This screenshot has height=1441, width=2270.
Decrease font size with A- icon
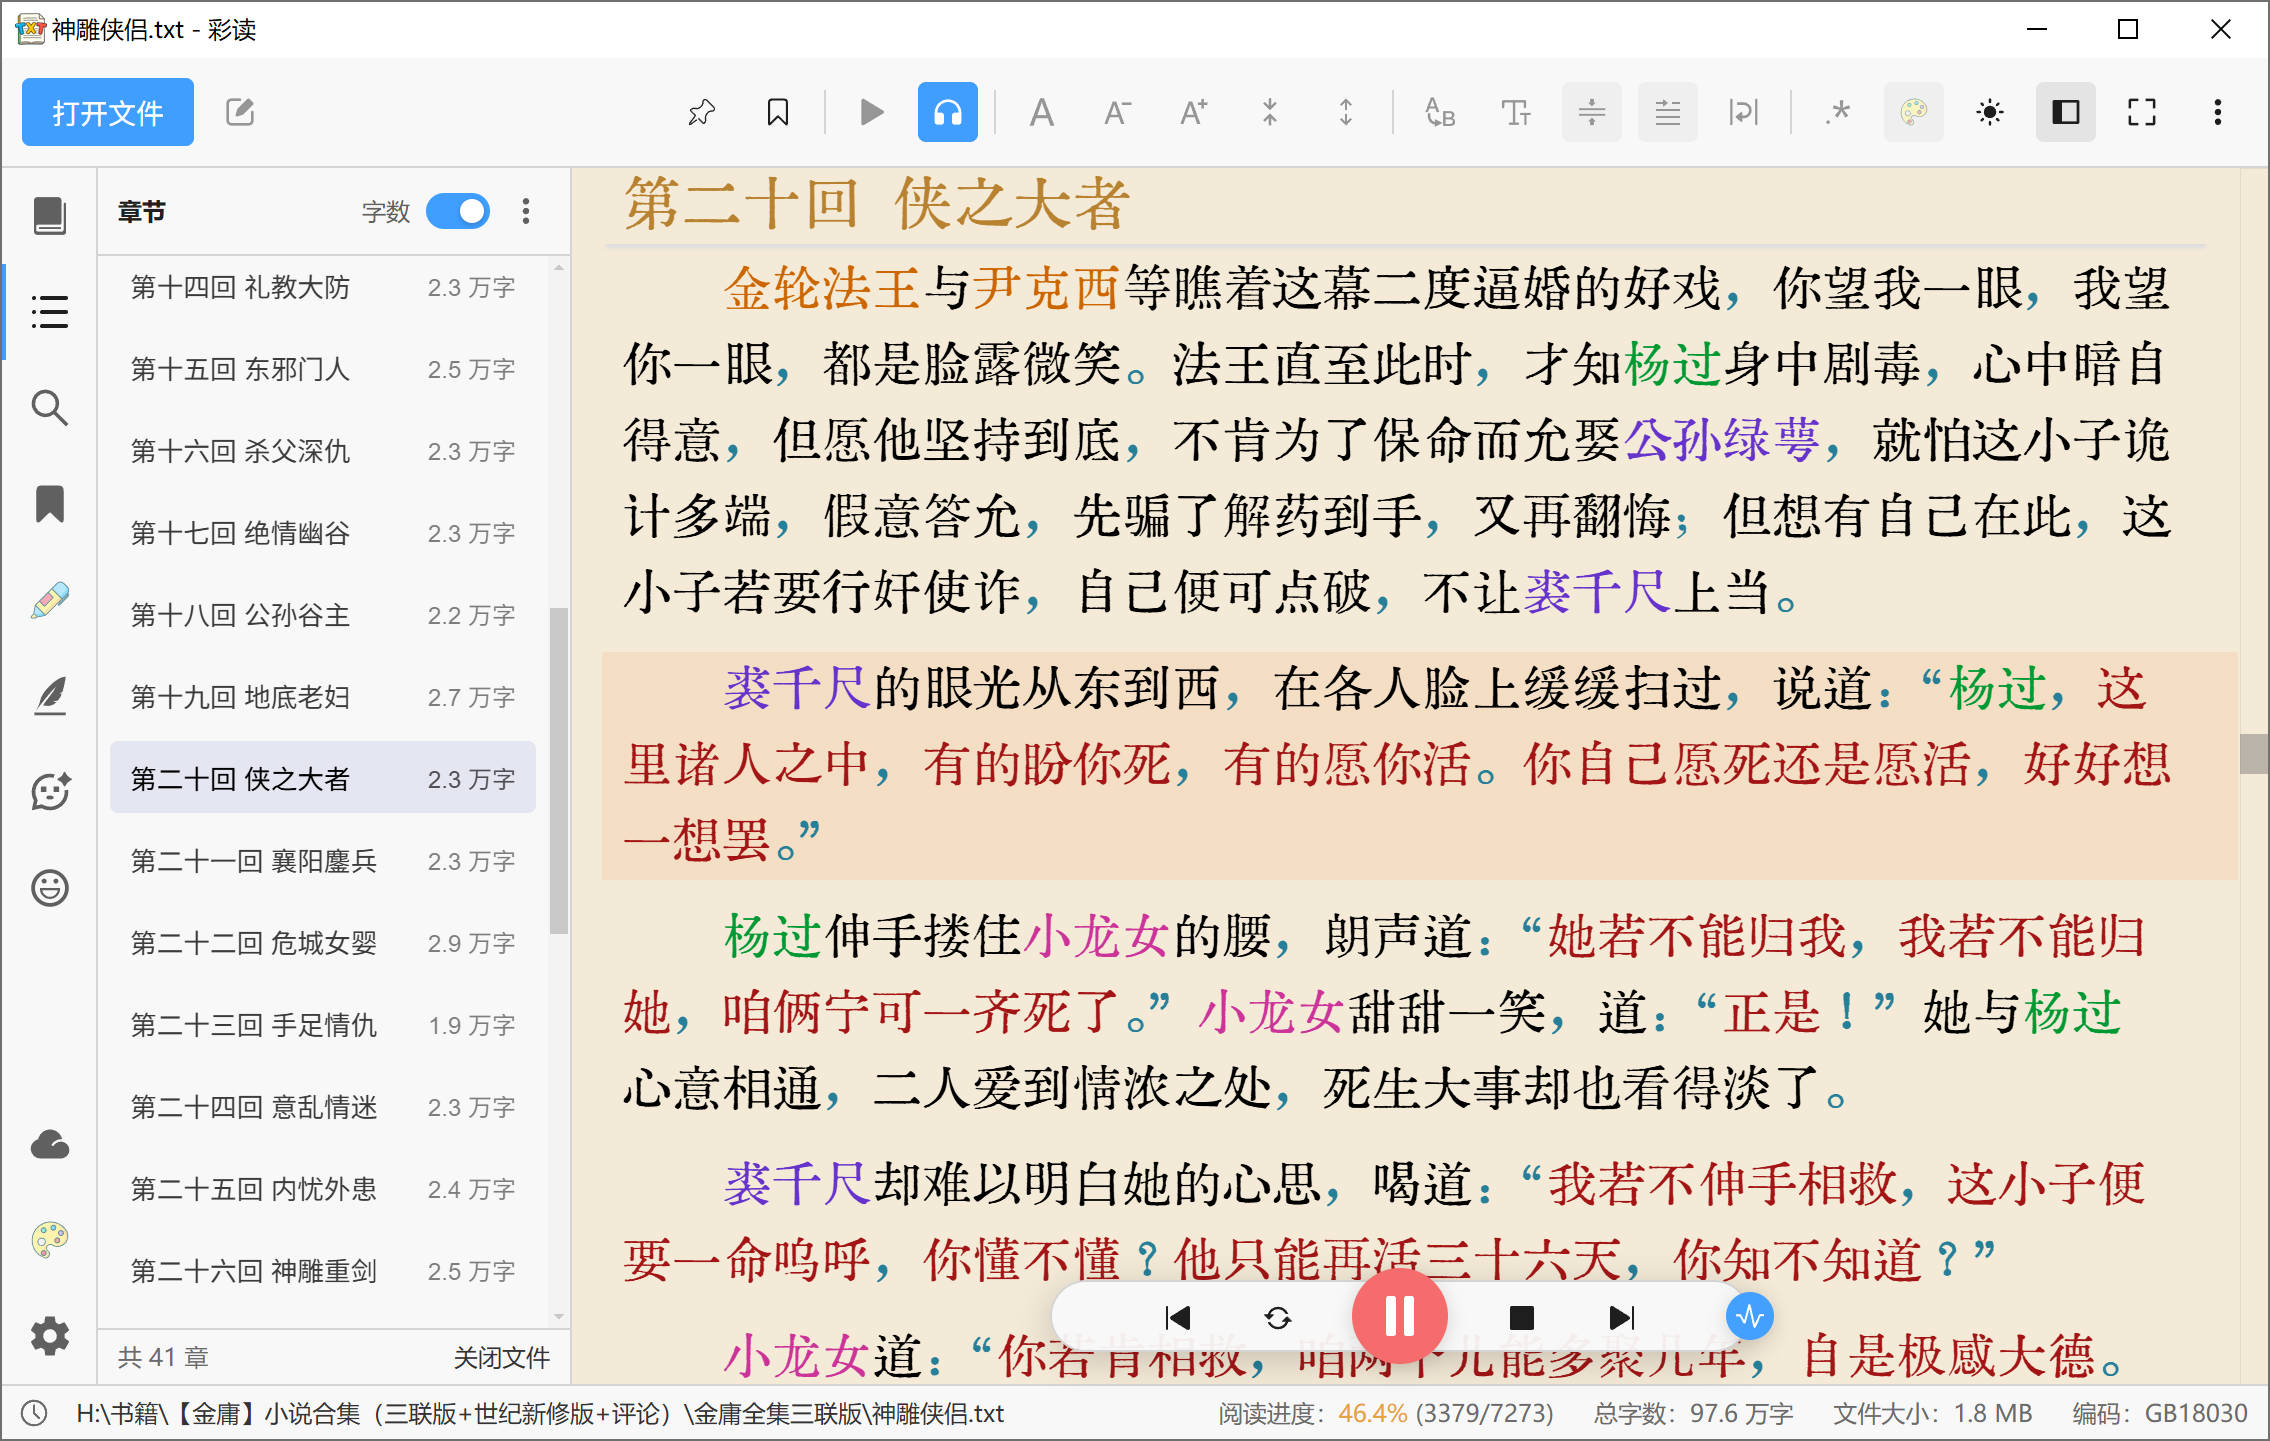pos(1118,112)
